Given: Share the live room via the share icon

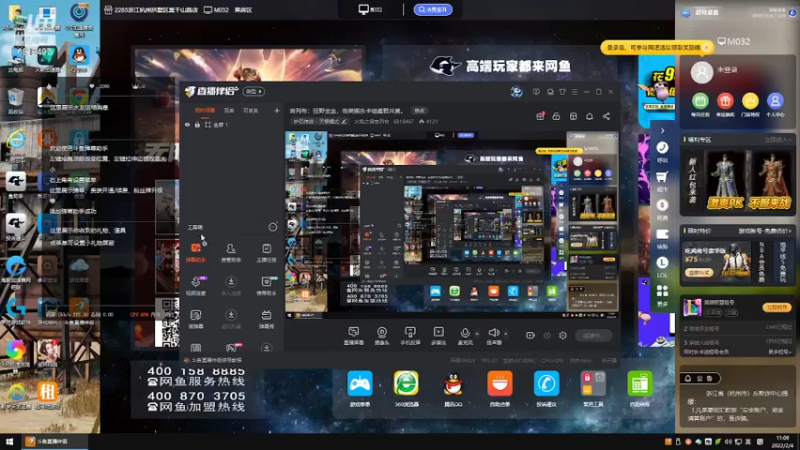Looking at the screenshot, I should click(x=606, y=116).
